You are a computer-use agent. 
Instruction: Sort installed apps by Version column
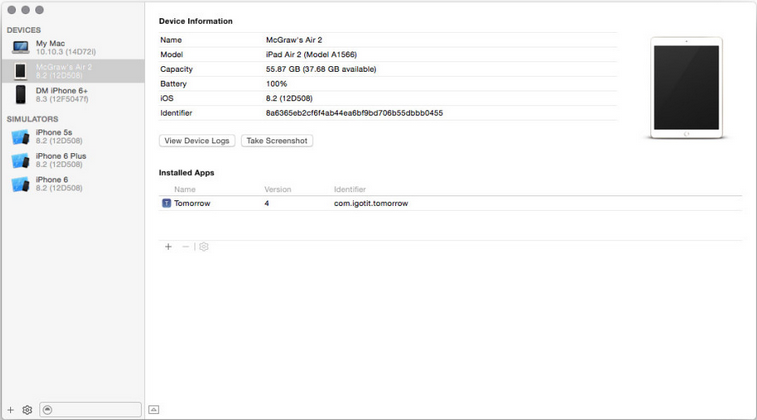coord(277,189)
